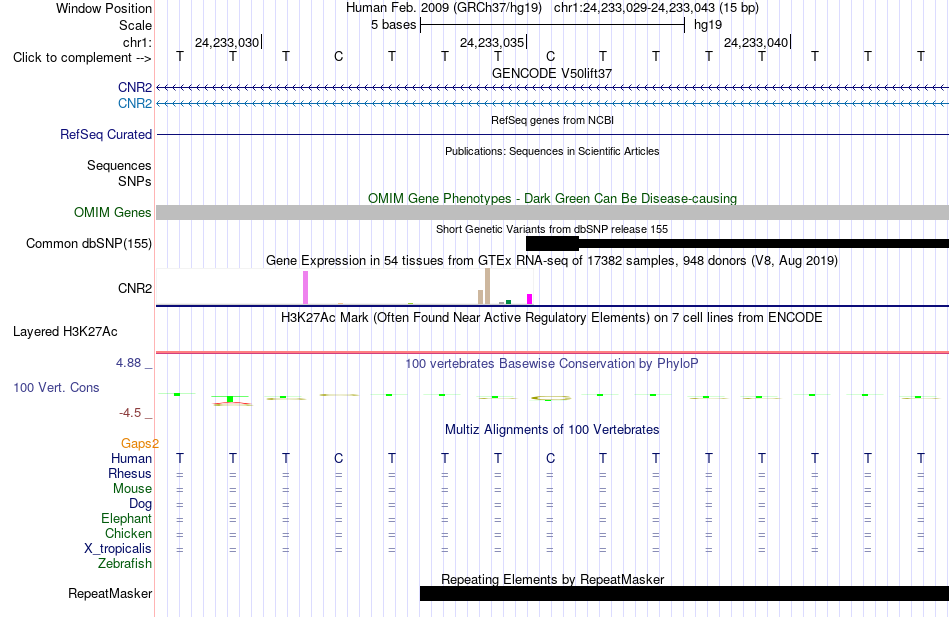Select the Human alignment row label

tap(131, 459)
